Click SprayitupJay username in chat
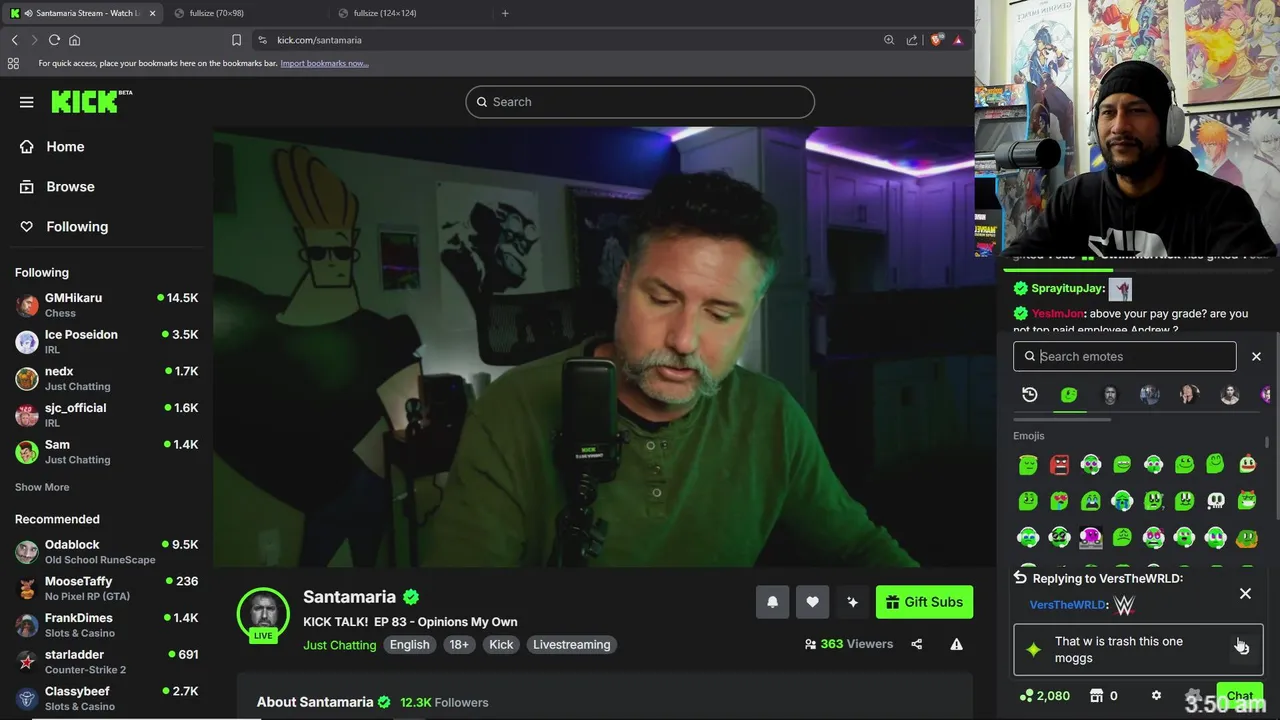The image size is (1280, 720). (x=1068, y=288)
